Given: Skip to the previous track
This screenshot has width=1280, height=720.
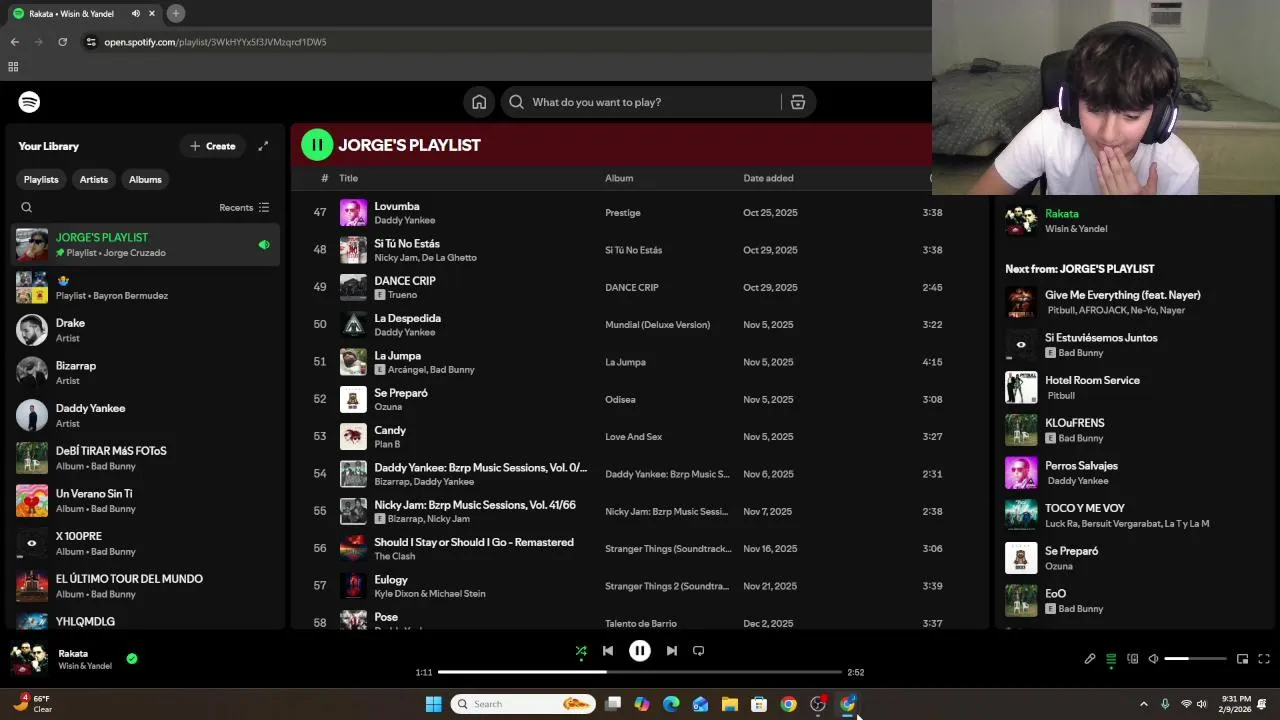Looking at the screenshot, I should pos(608,651).
